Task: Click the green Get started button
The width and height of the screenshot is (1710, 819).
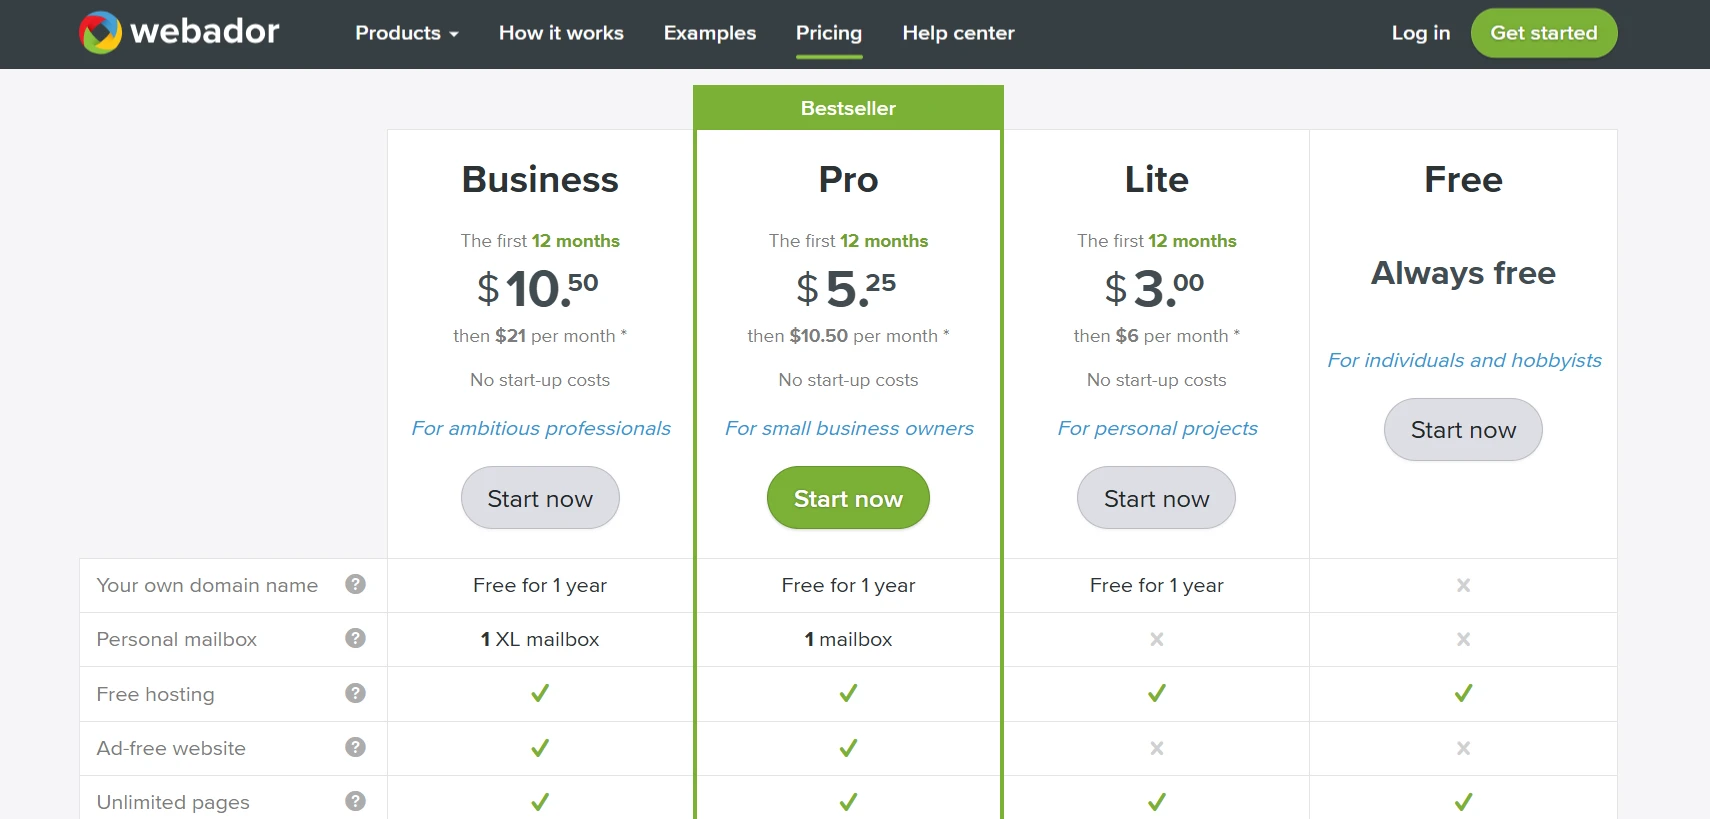Action: click(x=1544, y=33)
